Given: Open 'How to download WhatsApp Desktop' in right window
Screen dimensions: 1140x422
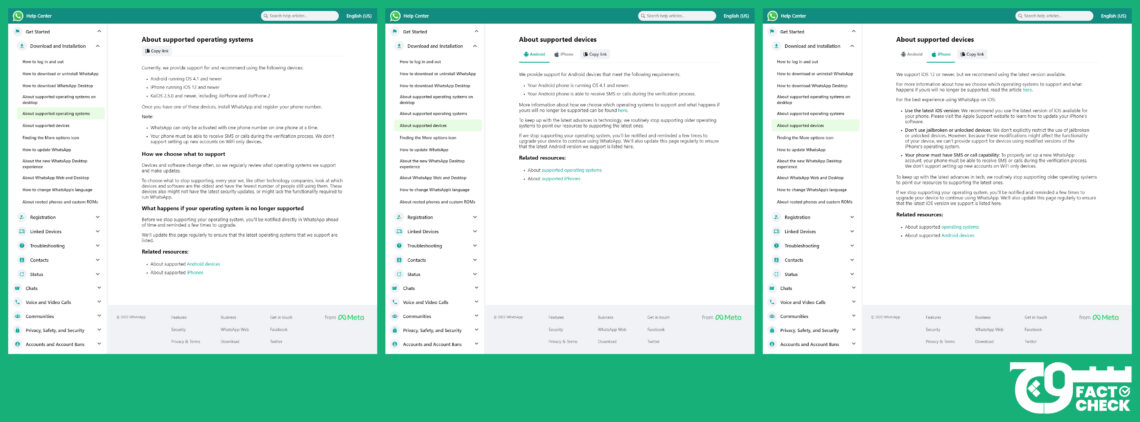Looking at the screenshot, I should [809, 85].
